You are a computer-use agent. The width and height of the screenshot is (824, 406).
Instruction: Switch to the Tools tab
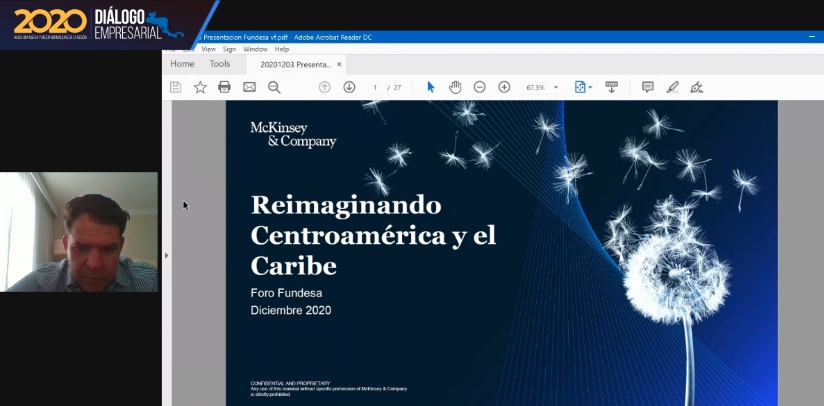[219, 64]
